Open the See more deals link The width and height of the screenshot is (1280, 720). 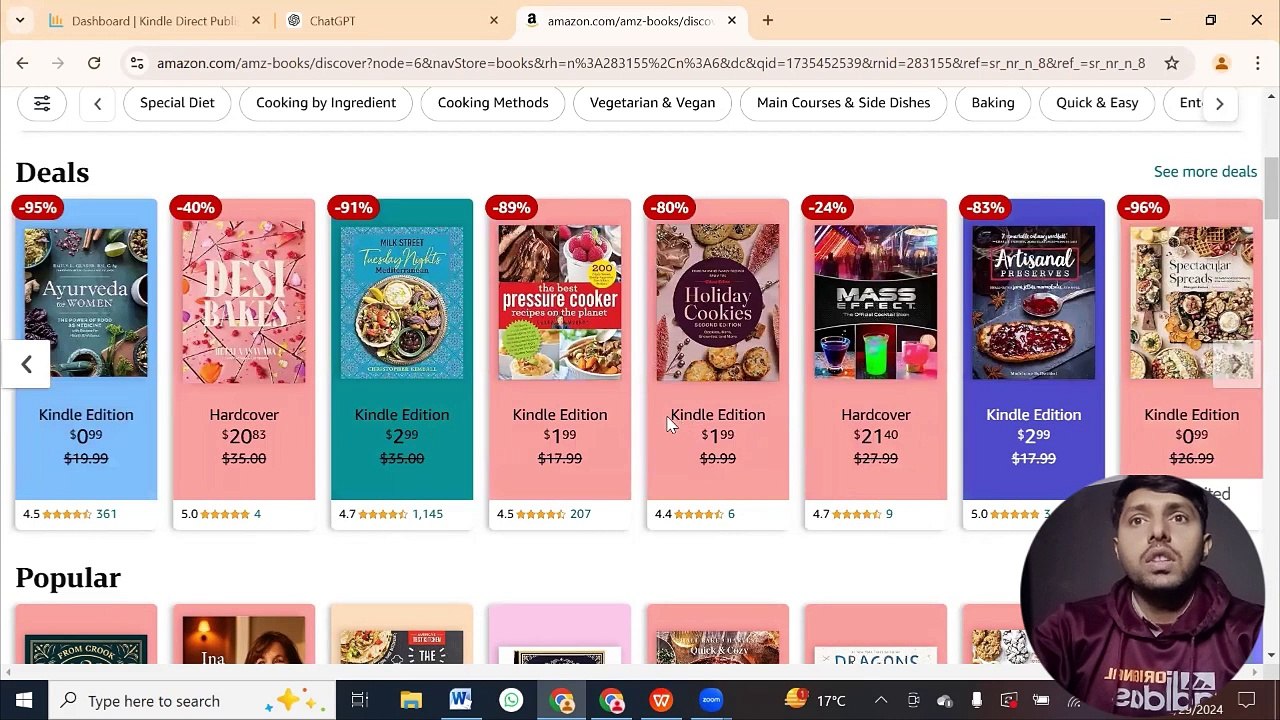pyautogui.click(x=1205, y=171)
